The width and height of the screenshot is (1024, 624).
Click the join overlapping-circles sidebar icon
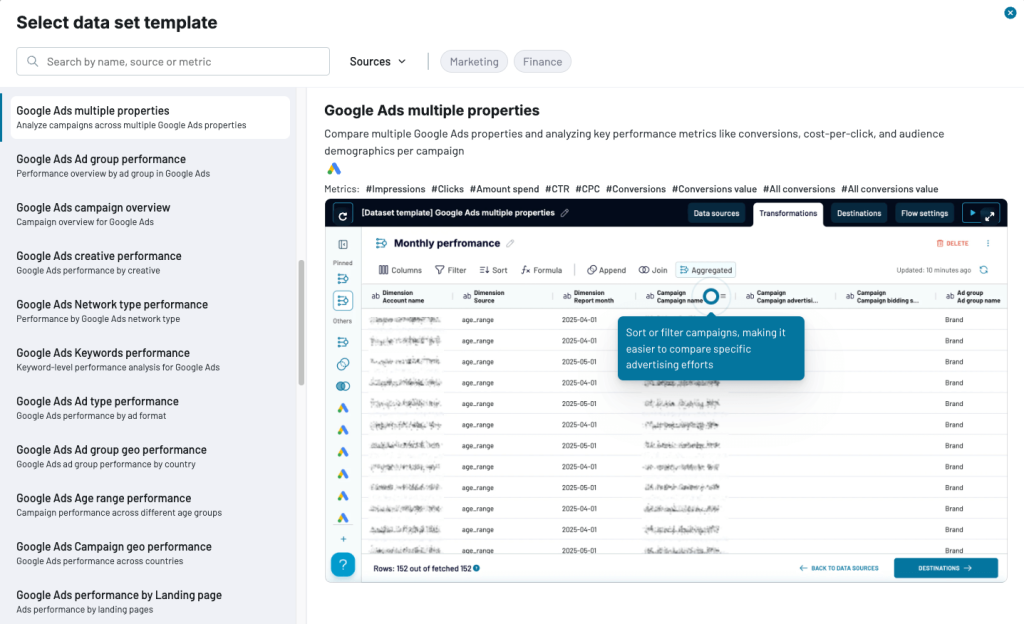pos(343,386)
